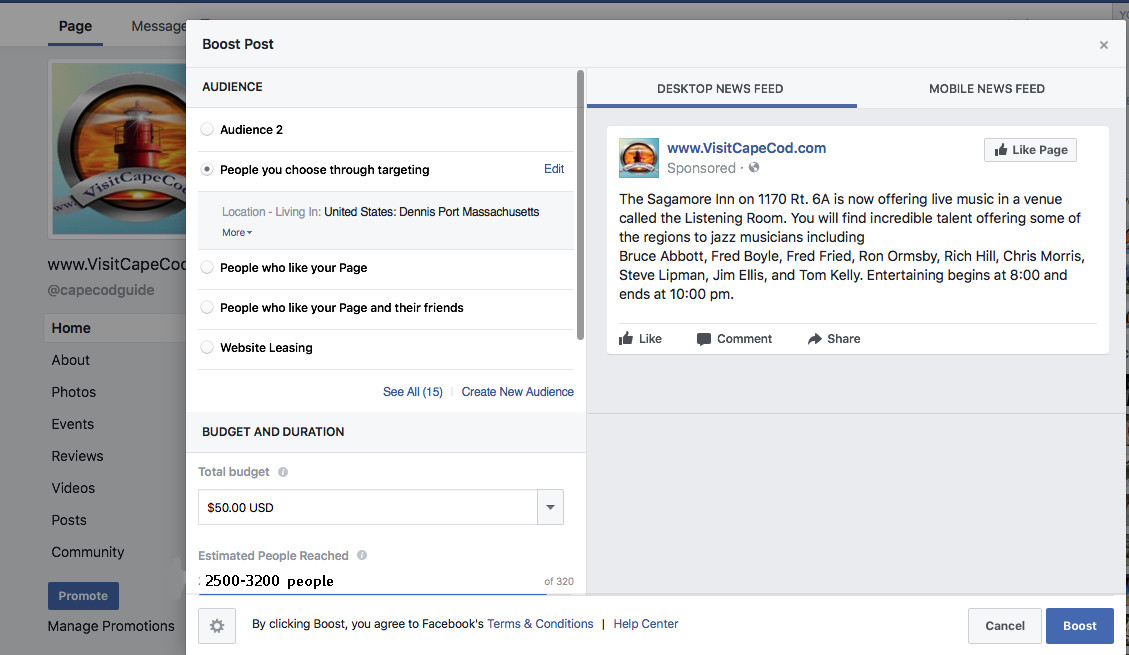
Task: Open the Page tab in the background page
Action: 76,27
